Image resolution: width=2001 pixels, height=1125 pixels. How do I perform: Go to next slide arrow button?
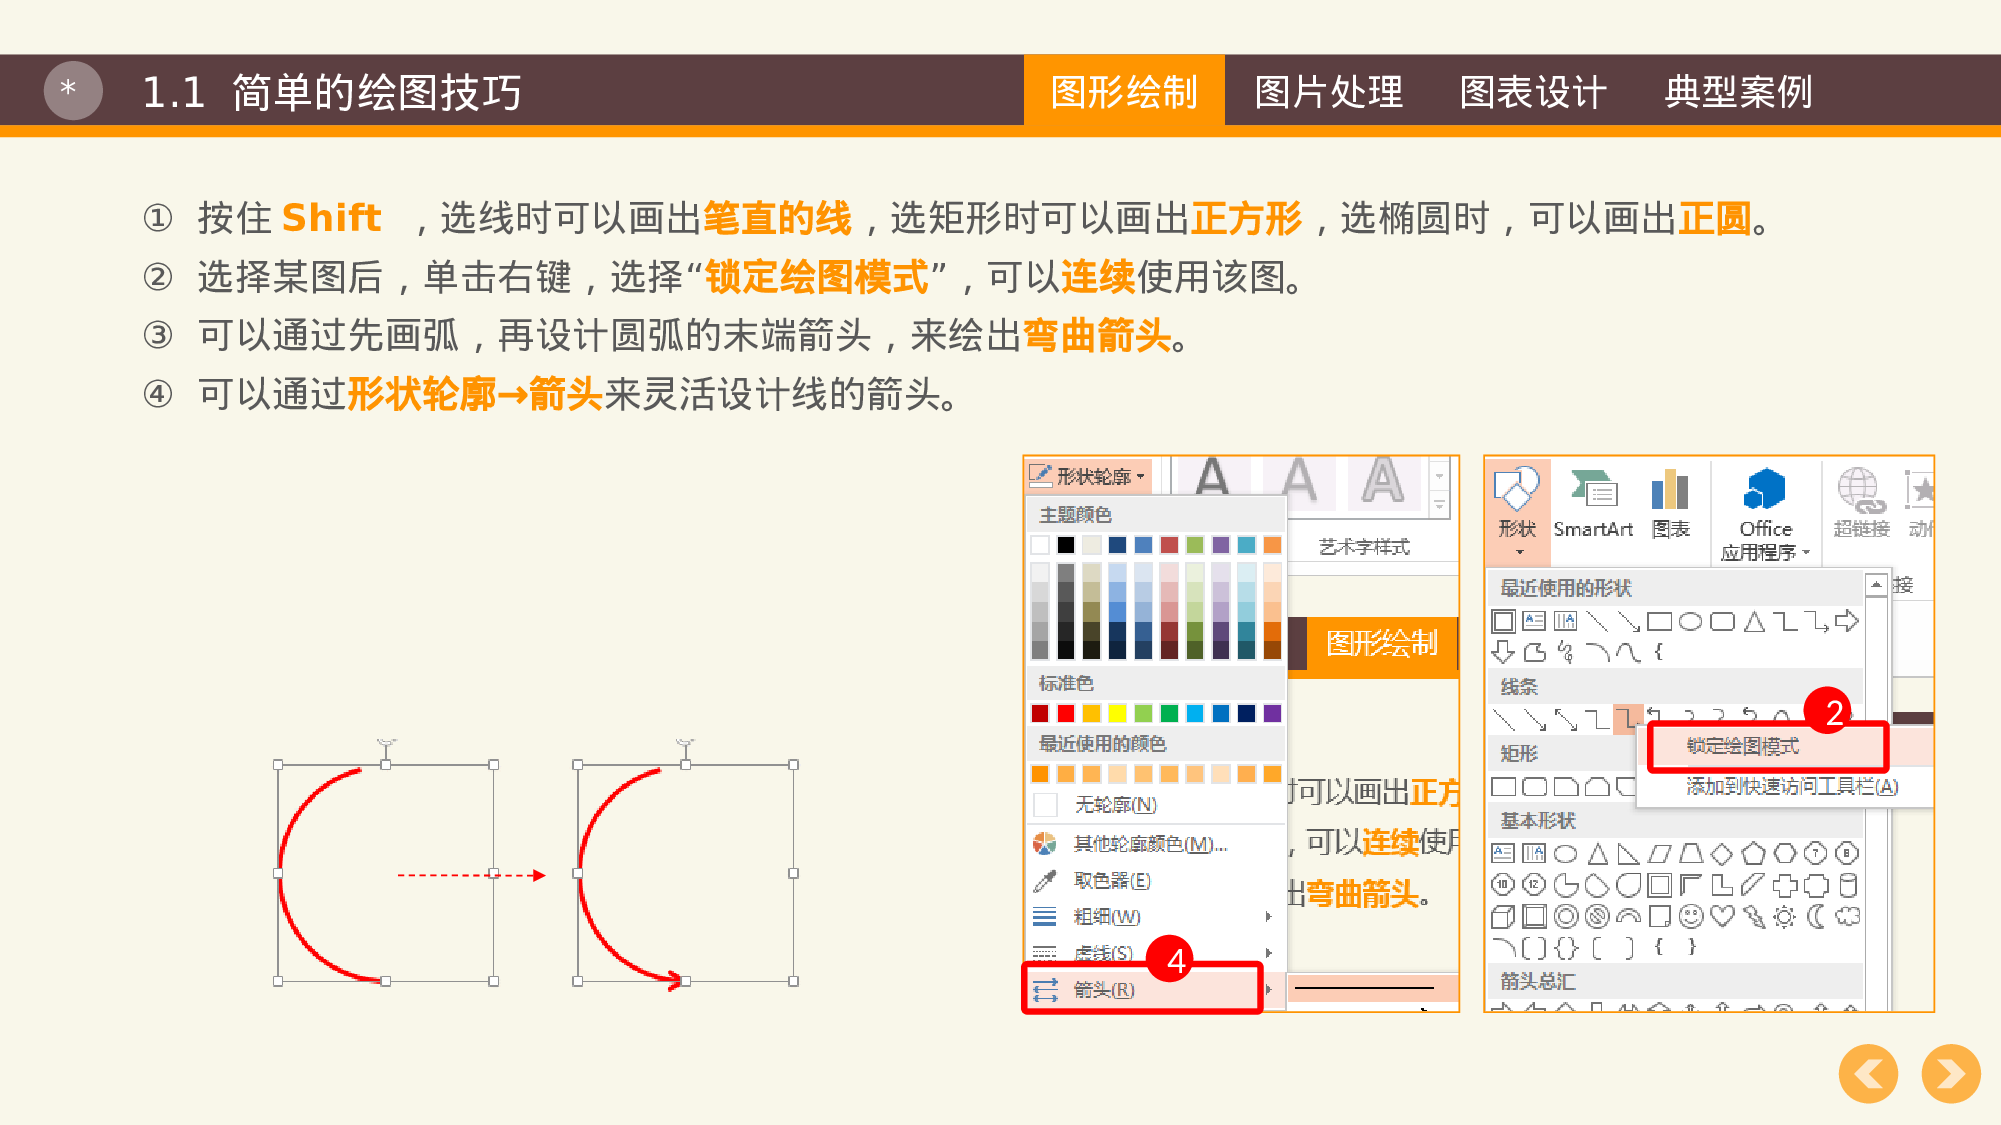coord(1950,1074)
